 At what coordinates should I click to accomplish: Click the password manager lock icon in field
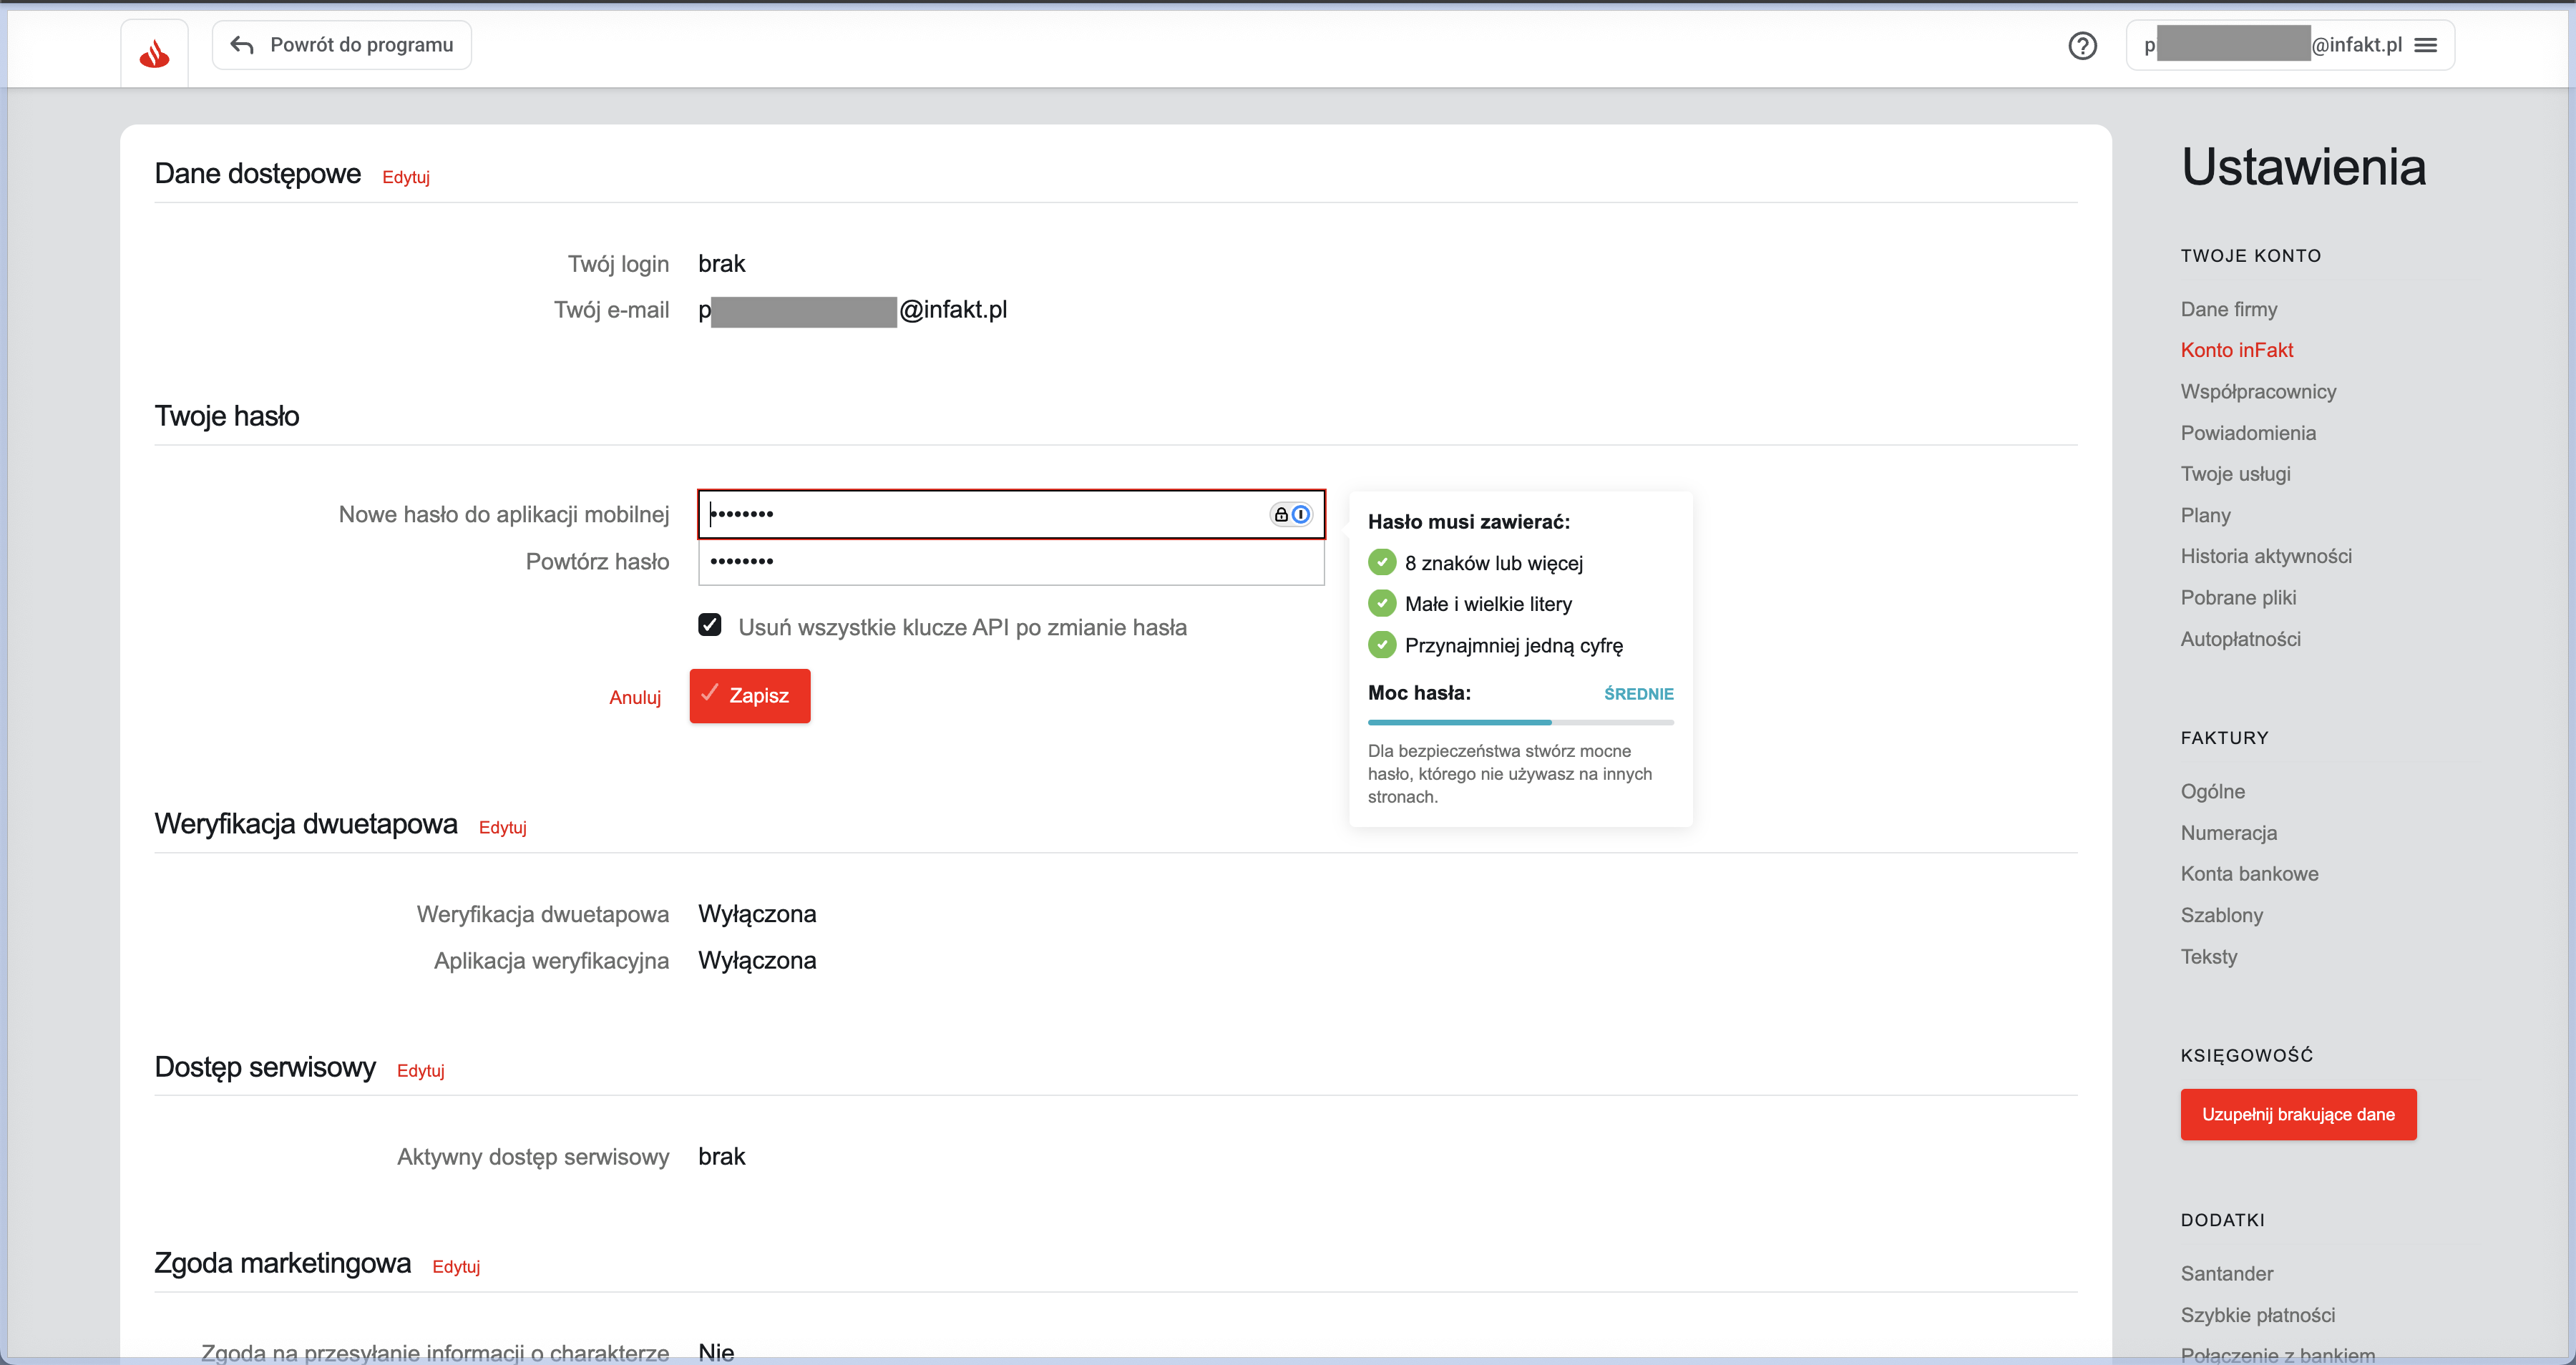[1281, 514]
